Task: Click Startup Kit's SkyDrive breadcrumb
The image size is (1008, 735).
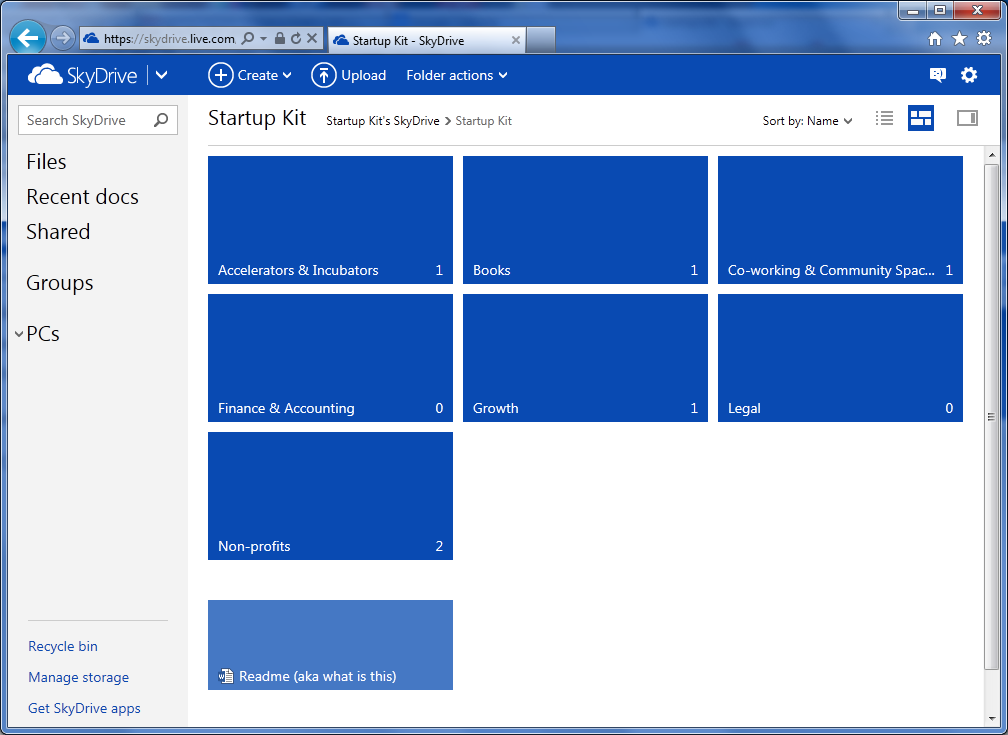Action: 382,121
